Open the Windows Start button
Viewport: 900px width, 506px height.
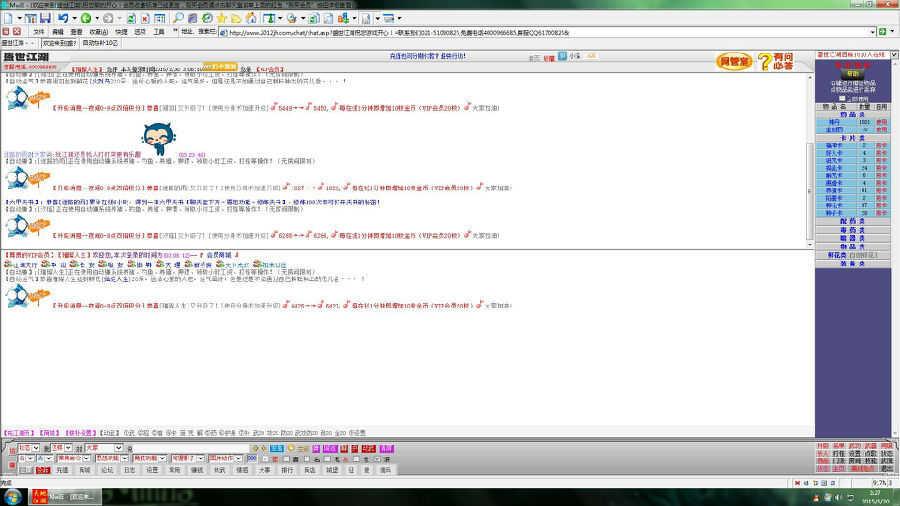click(13, 496)
